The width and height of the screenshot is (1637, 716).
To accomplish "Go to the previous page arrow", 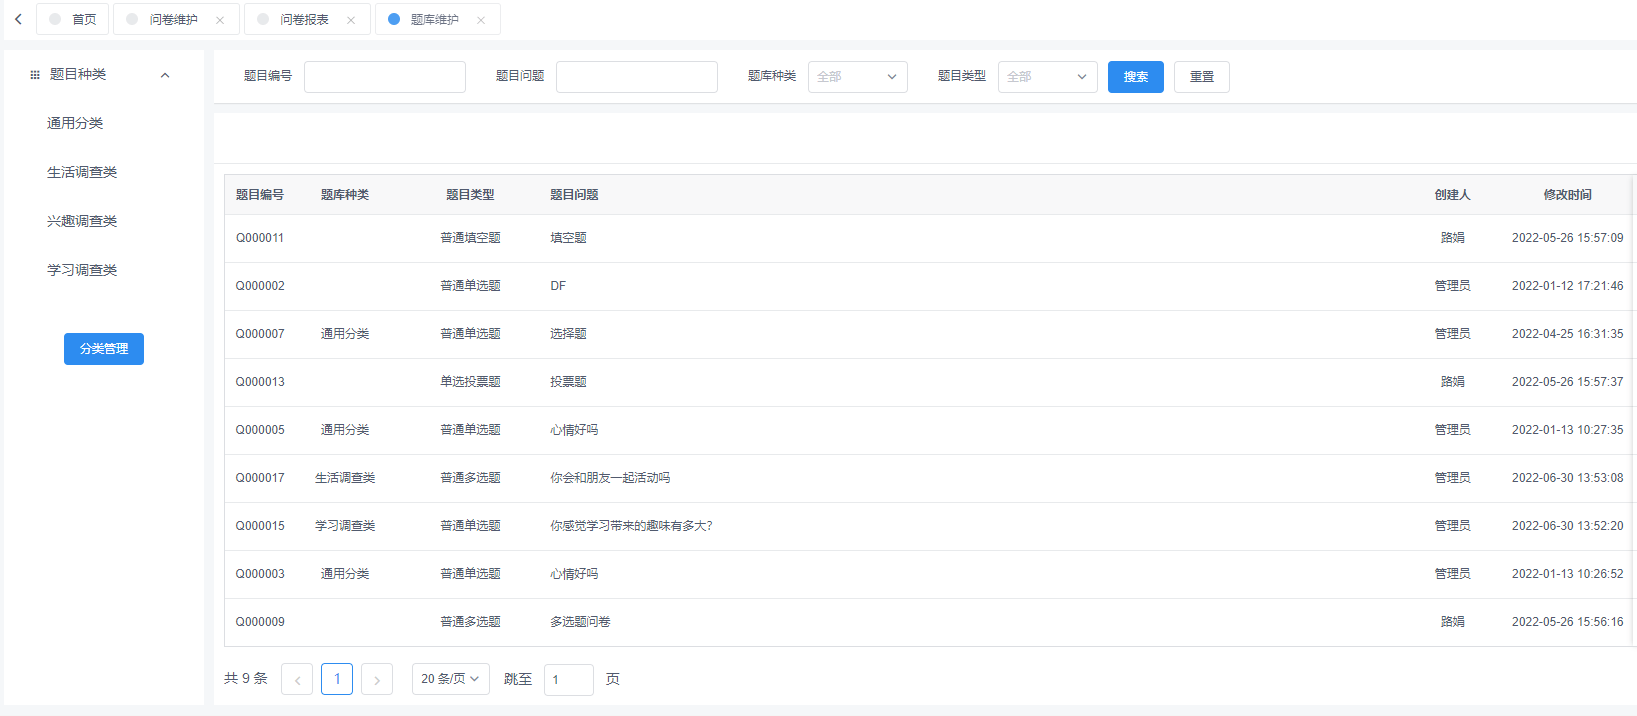I will [297, 680].
